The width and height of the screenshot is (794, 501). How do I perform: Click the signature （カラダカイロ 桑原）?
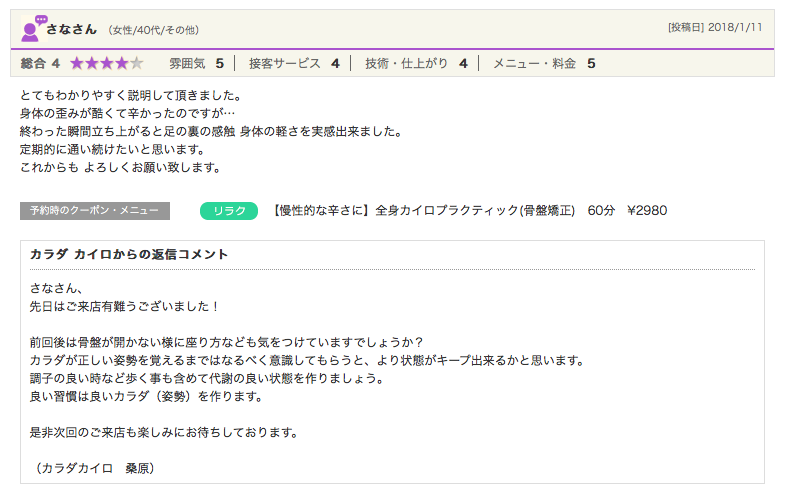pos(95,468)
